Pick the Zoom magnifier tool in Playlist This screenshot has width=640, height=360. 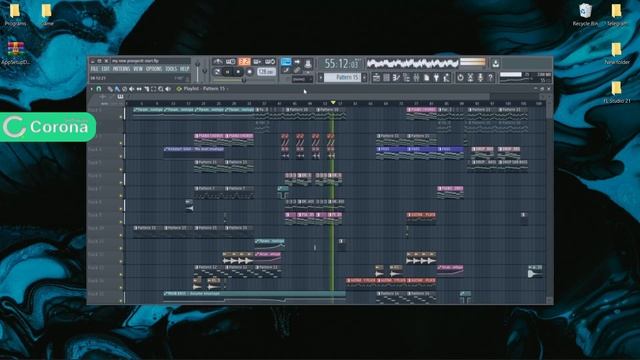pos(160,89)
